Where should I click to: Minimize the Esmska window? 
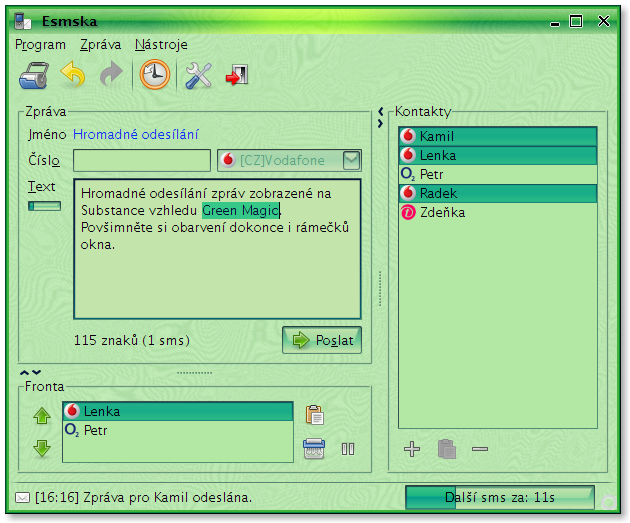[x=555, y=22]
